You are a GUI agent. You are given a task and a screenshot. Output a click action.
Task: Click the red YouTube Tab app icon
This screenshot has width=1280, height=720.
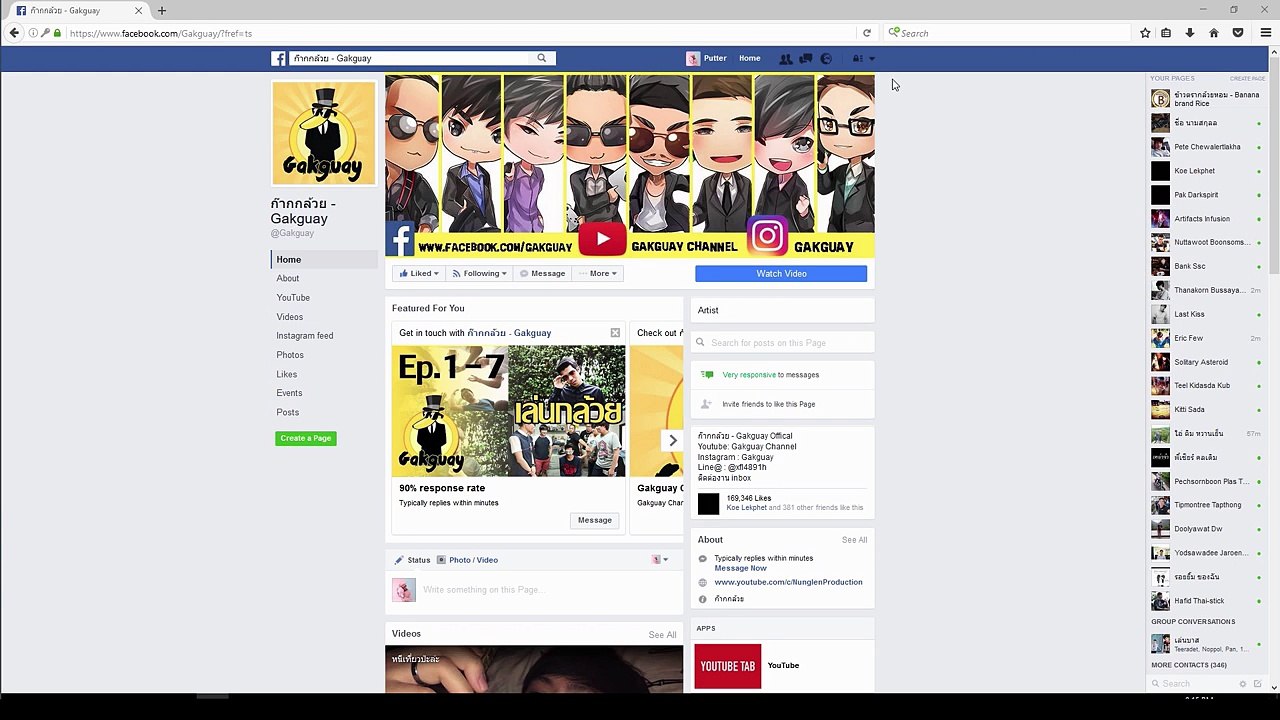pos(728,666)
